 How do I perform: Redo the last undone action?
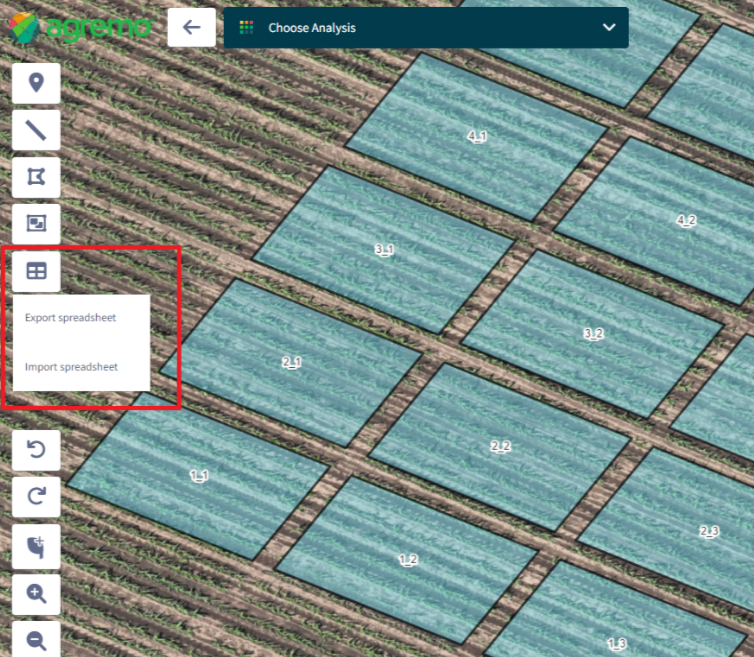[x=36, y=497]
